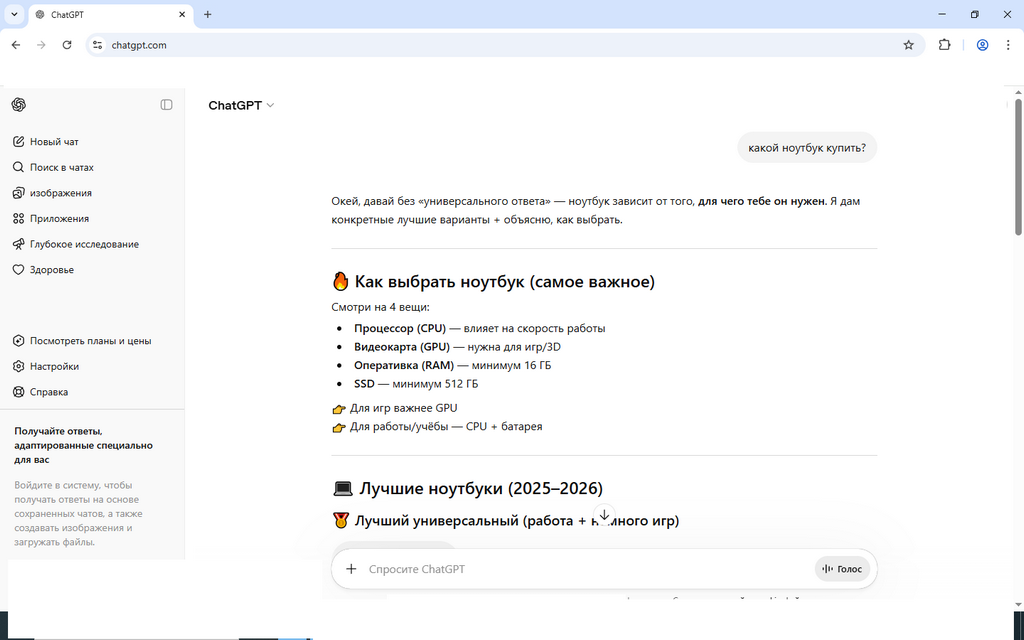This screenshot has width=1024, height=640.
Task: Expand the tab search chevron in browser
Action: [x=14, y=15]
